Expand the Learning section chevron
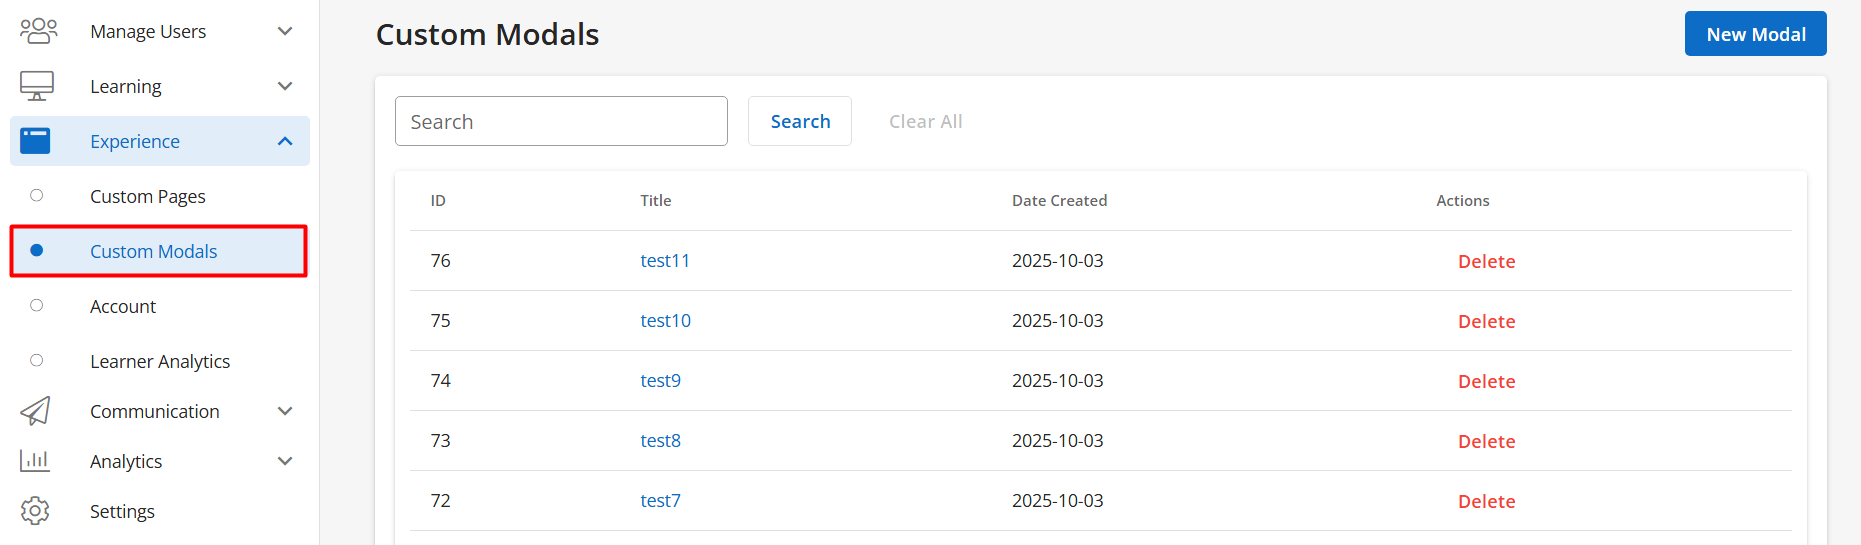This screenshot has height=545, width=1861. point(285,86)
